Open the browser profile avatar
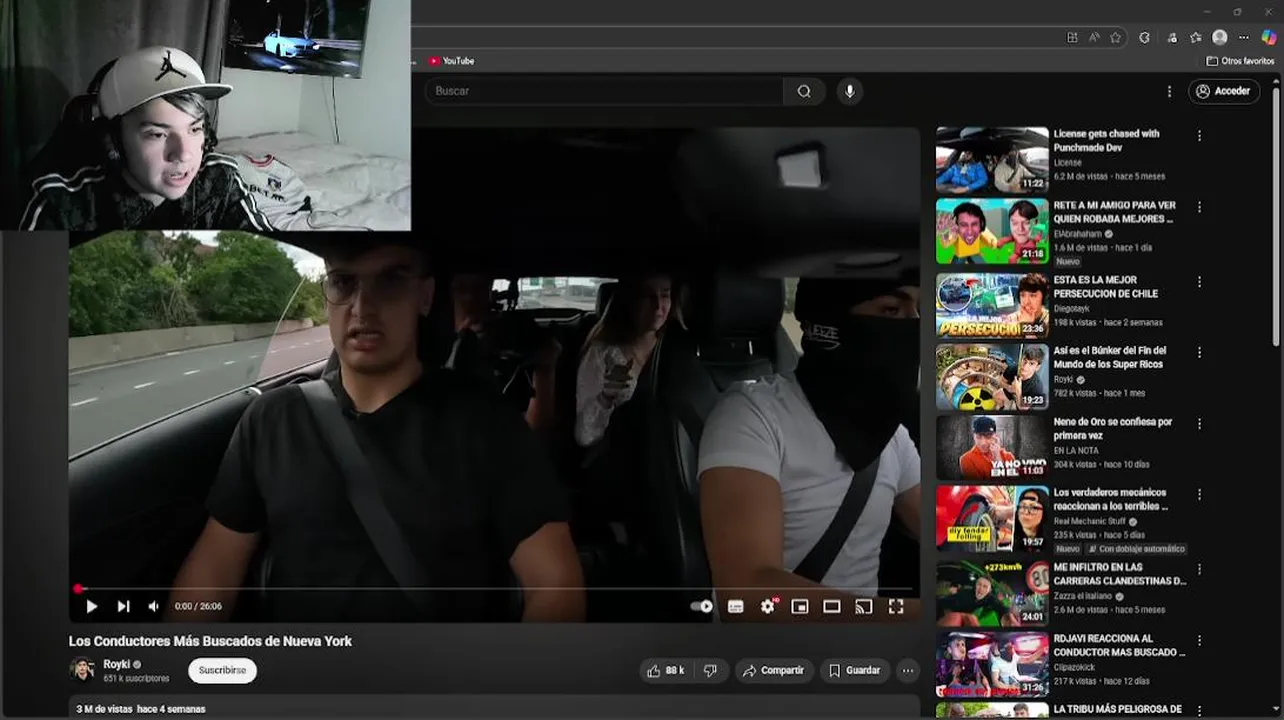Screen dimensions: 1284x720 1219,37
